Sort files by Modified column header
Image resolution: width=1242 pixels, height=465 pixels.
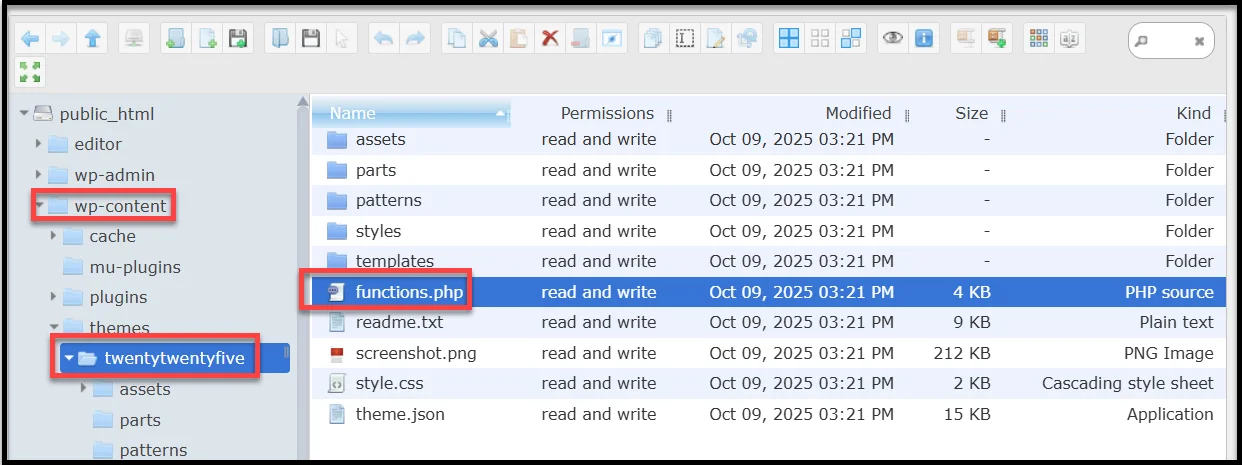[x=858, y=113]
